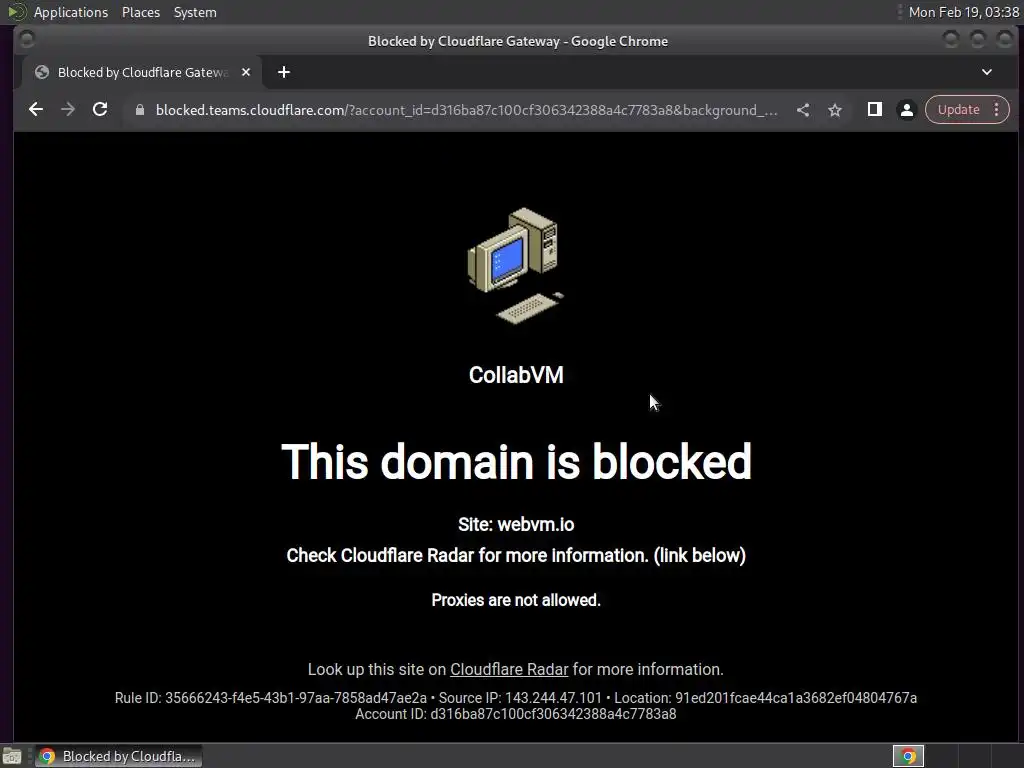This screenshot has width=1024, height=768.
Task: Click the Update button in Chrome
Action: coord(958,110)
